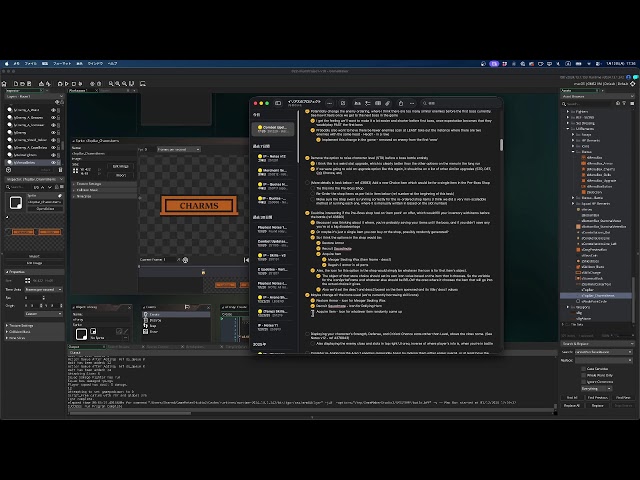Click the new note compose icon in Notes
Viewport: 640px width, 480px height.
coord(343,103)
